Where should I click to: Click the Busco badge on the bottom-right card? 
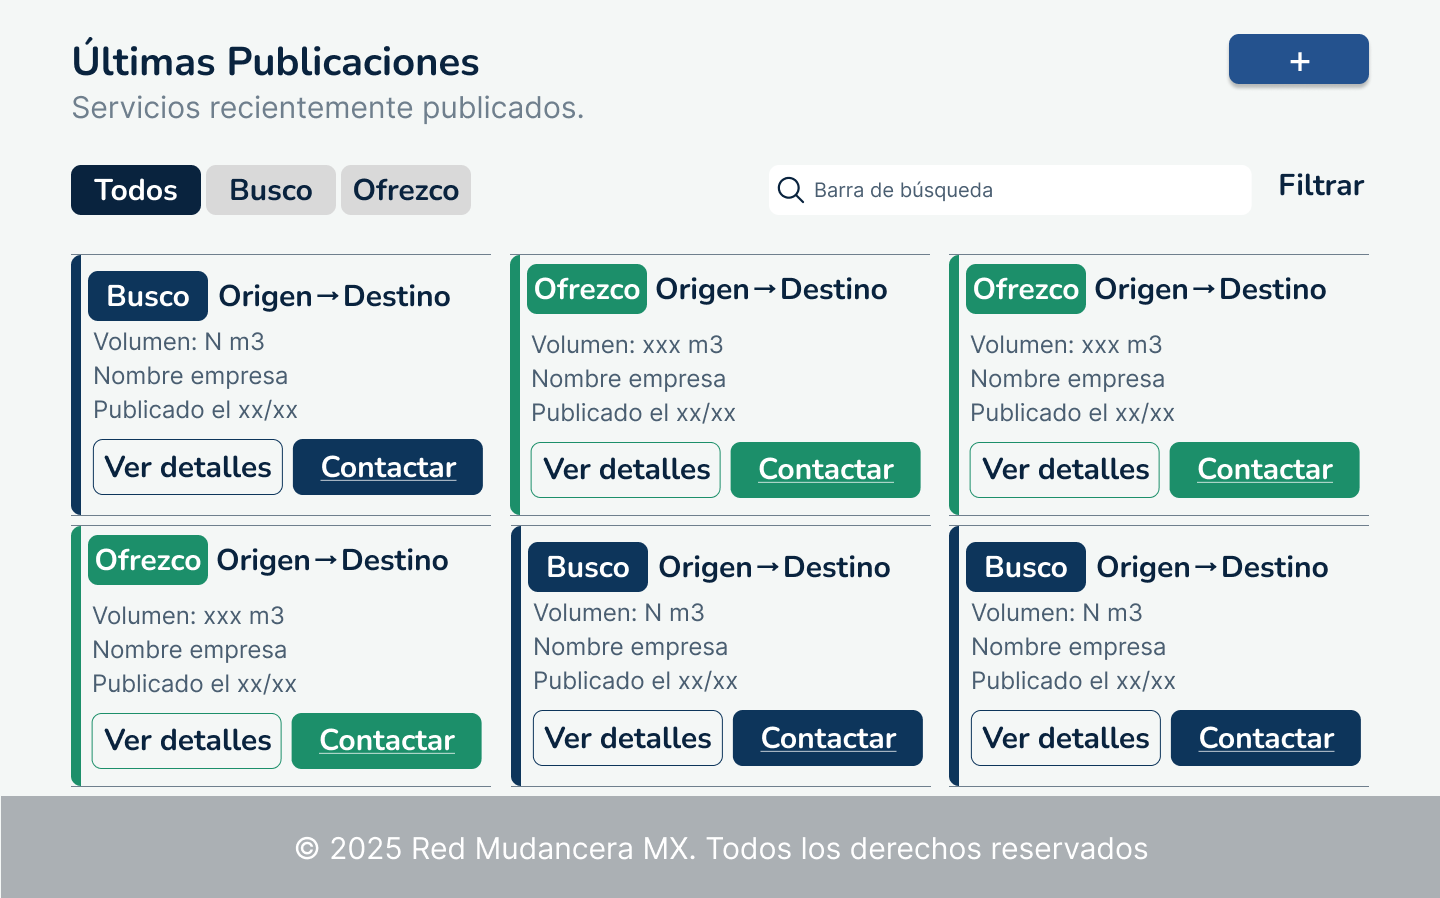coord(1025,567)
